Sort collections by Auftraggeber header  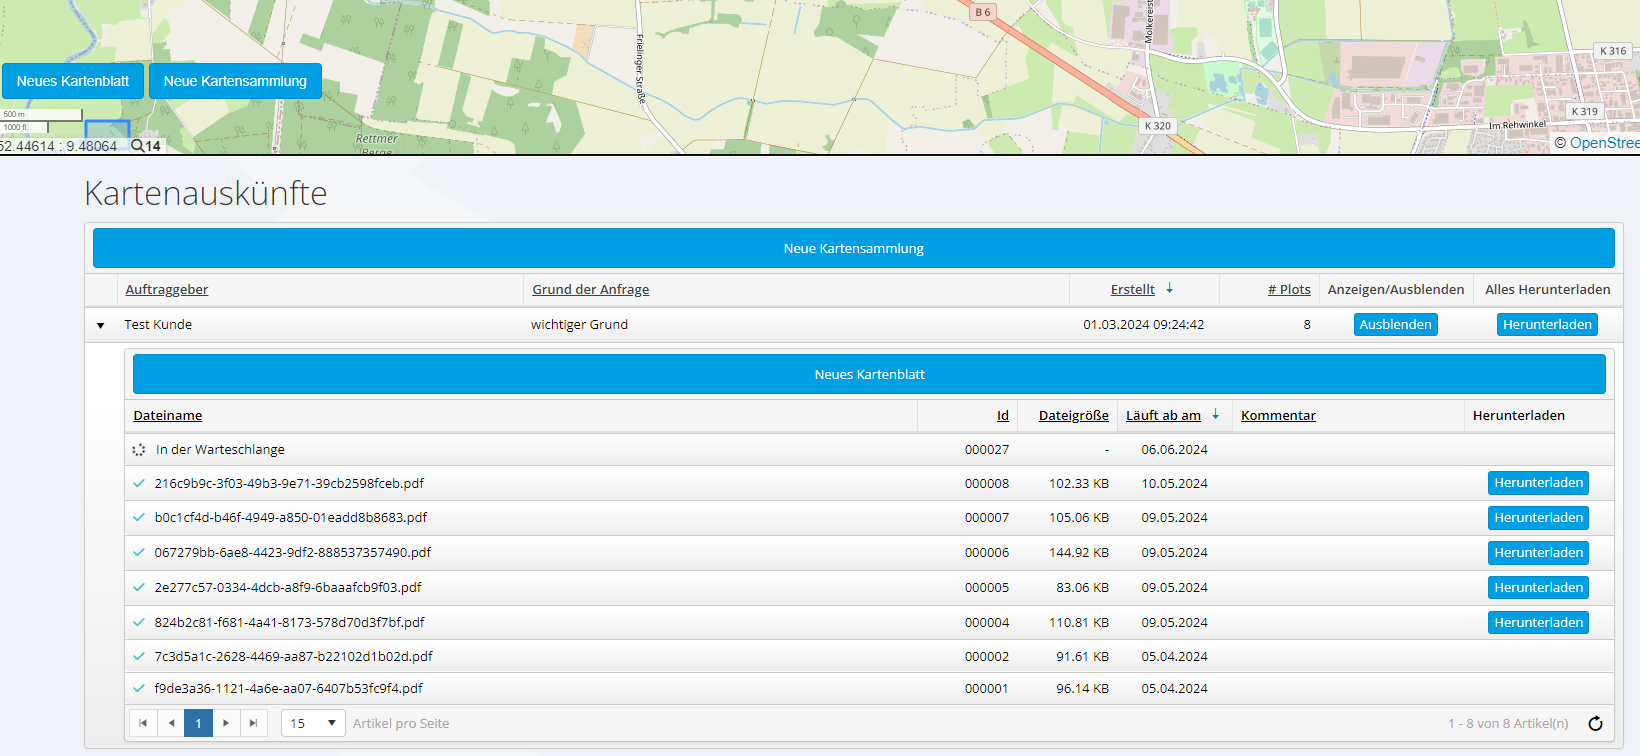coord(167,290)
